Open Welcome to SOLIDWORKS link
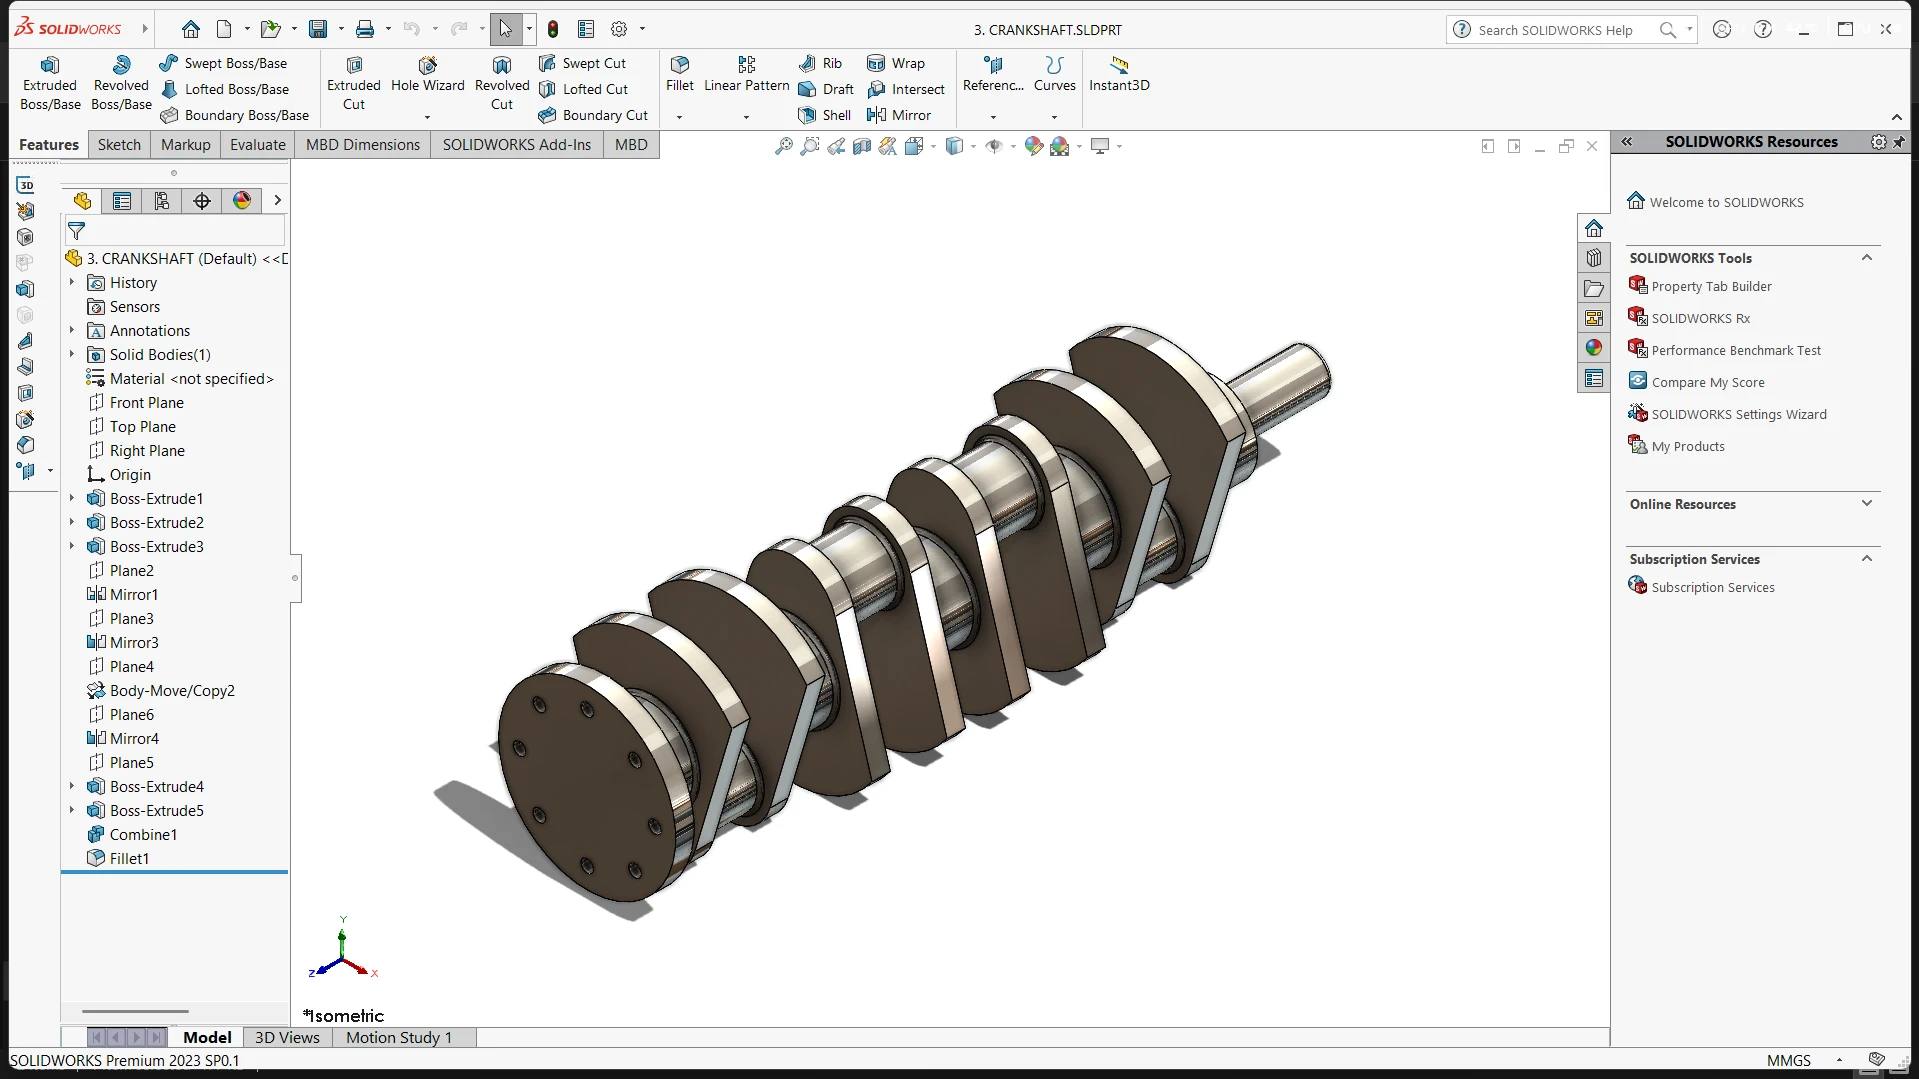This screenshot has width=1919, height=1079. (1727, 202)
